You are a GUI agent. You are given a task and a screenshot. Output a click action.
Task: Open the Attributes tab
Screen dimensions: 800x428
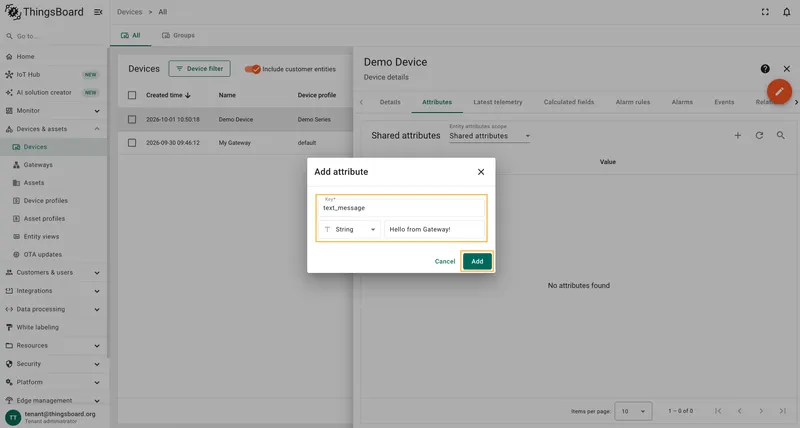click(437, 102)
